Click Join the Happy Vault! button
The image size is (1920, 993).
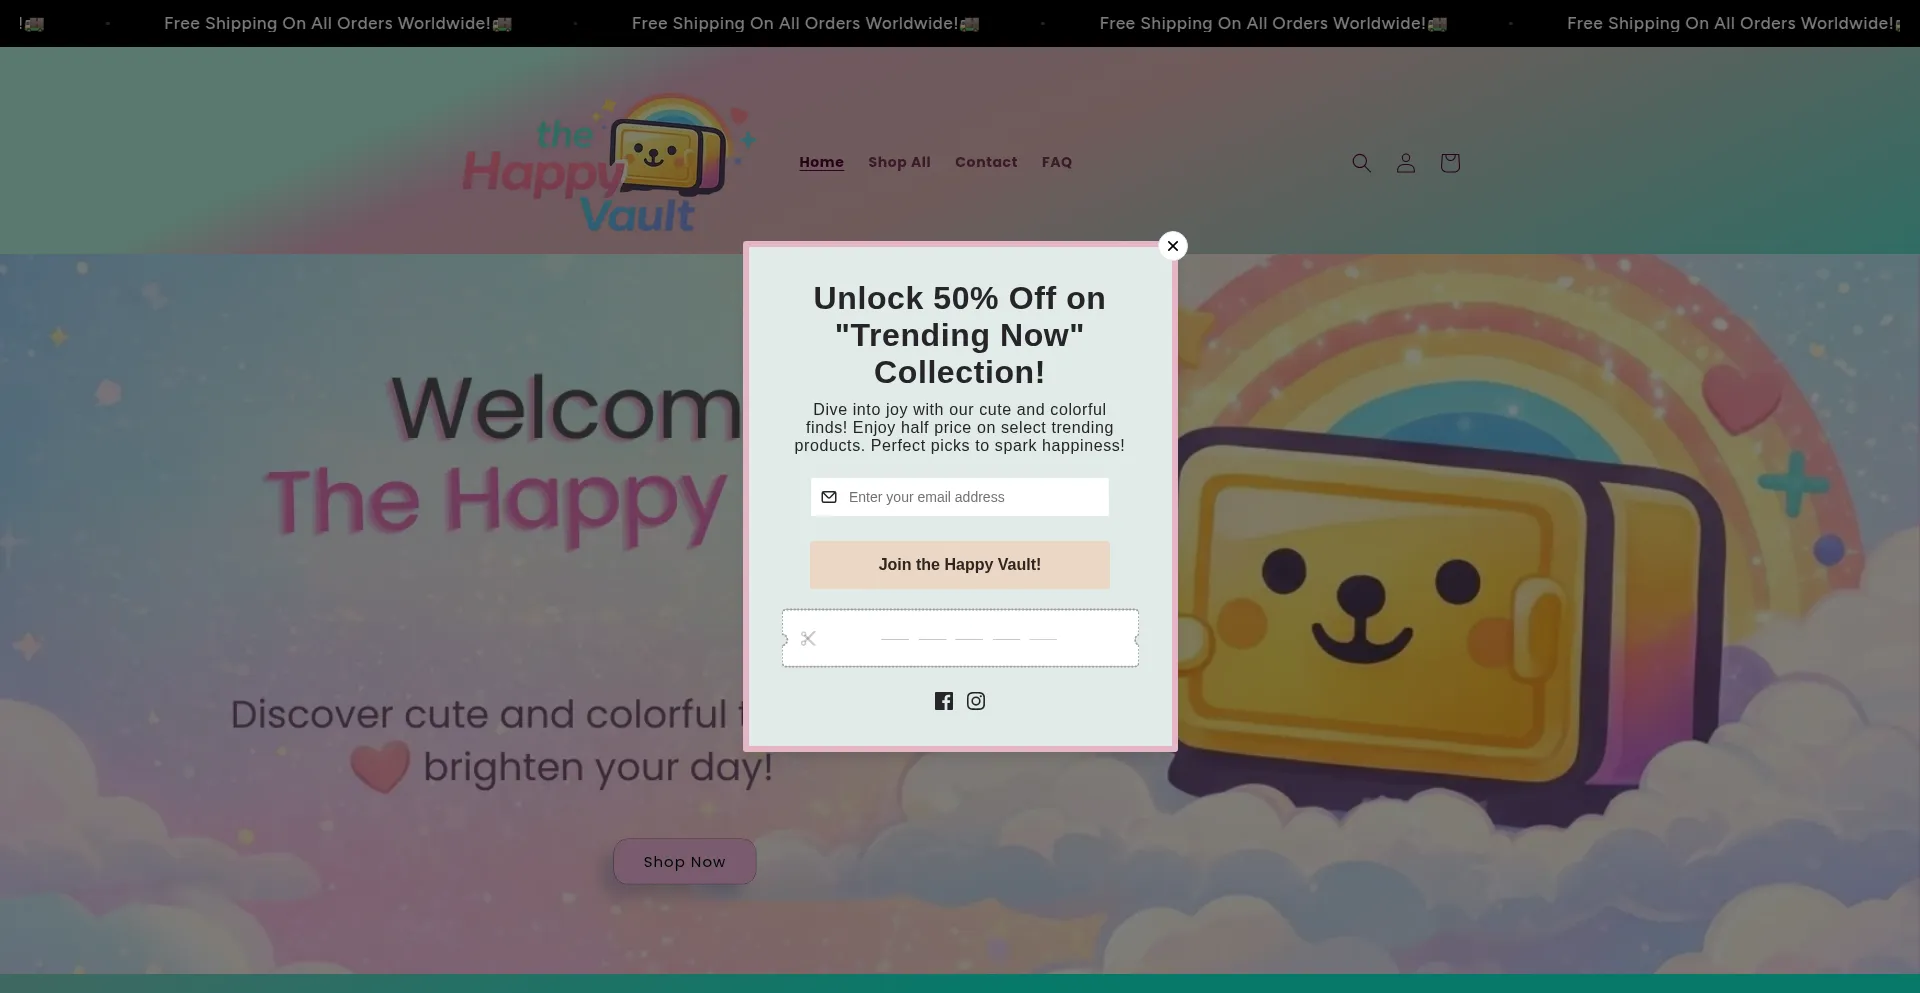(x=960, y=565)
